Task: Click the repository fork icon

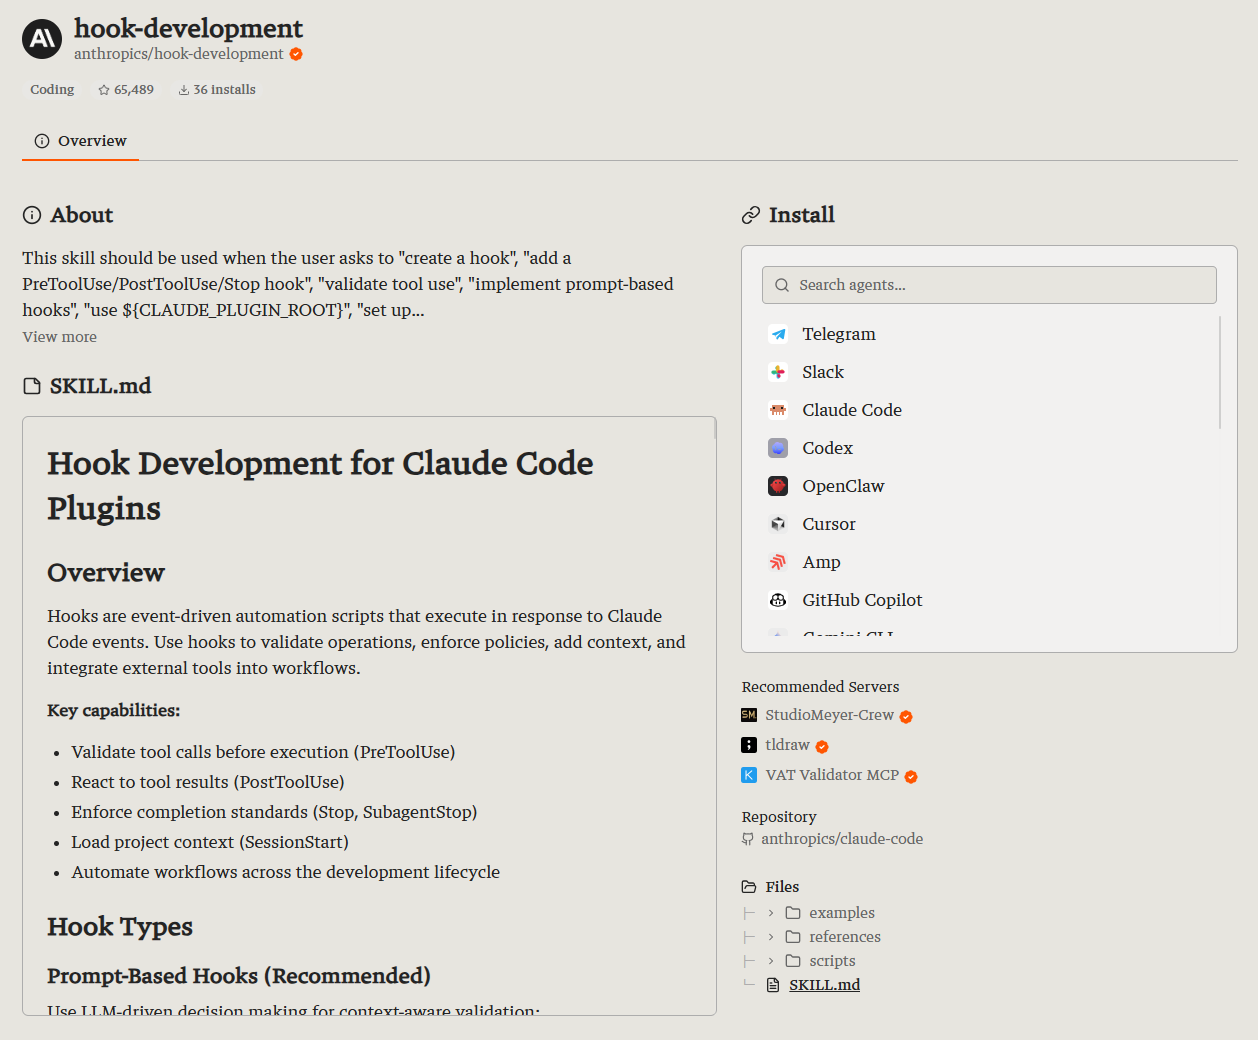Action: point(748,839)
